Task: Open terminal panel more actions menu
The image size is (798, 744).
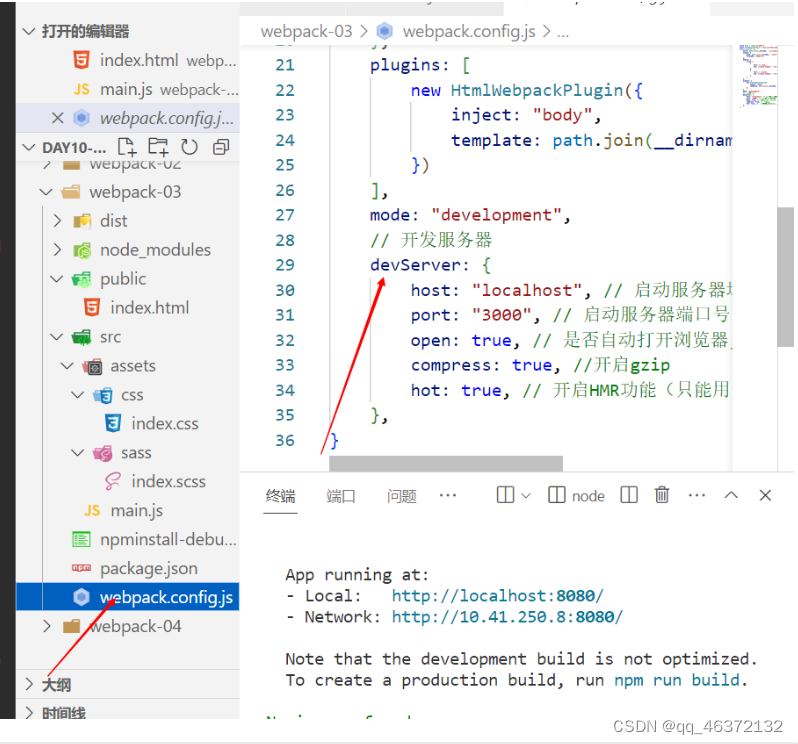Action: pyautogui.click(x=697, y=495)
